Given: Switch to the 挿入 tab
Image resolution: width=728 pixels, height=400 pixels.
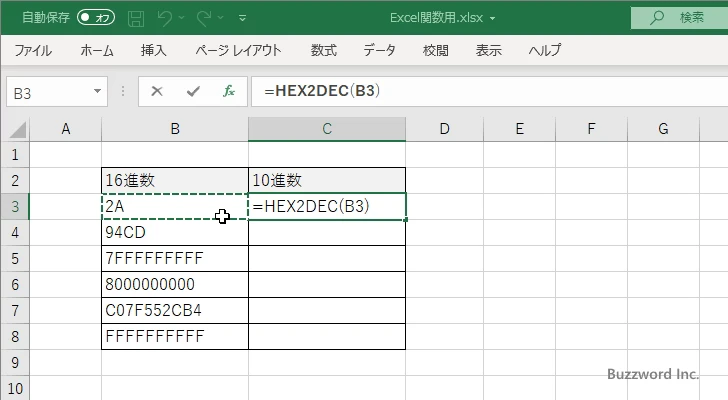Looking at the screenshot, I should click(x=154, y=50).
